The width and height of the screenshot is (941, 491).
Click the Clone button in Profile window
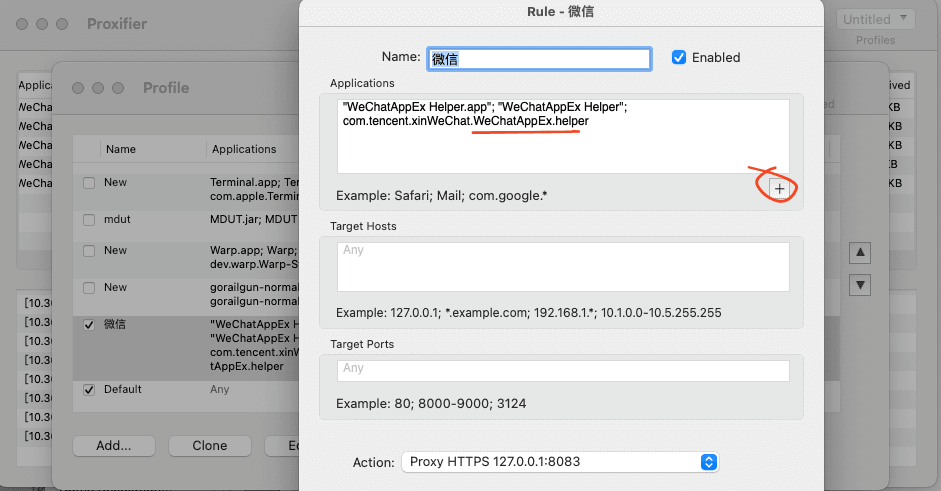point(210,445)
